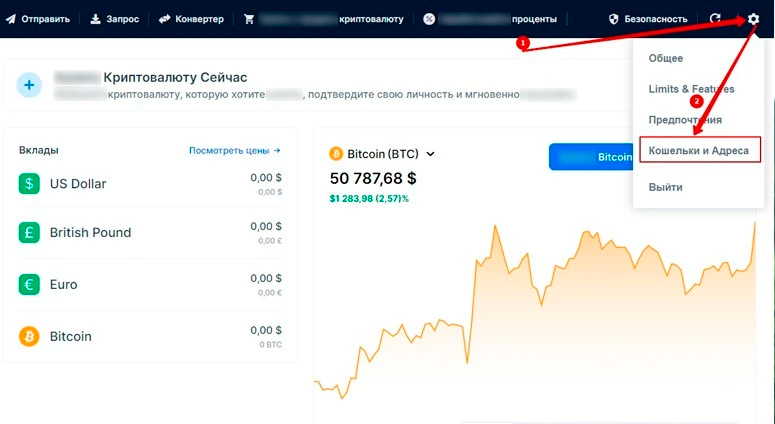The width and height of the screenshot is (775, 424).
Task: Expand the Bitcoin (BTC) asset dropdown
Action: pyautogui.click(x=431, y=154)
